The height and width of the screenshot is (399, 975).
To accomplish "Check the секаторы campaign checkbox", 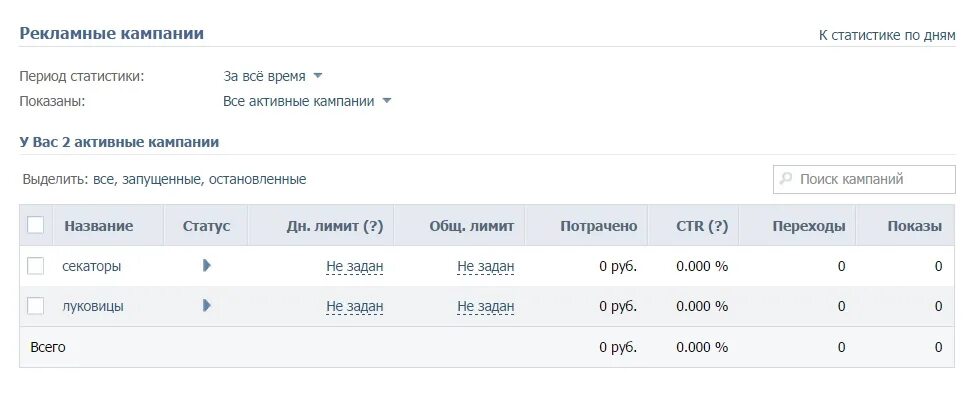I will (35, 266).
